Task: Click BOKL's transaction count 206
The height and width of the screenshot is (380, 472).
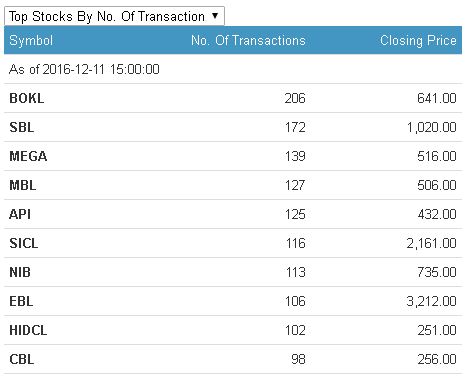Action: tap(295, 98)
